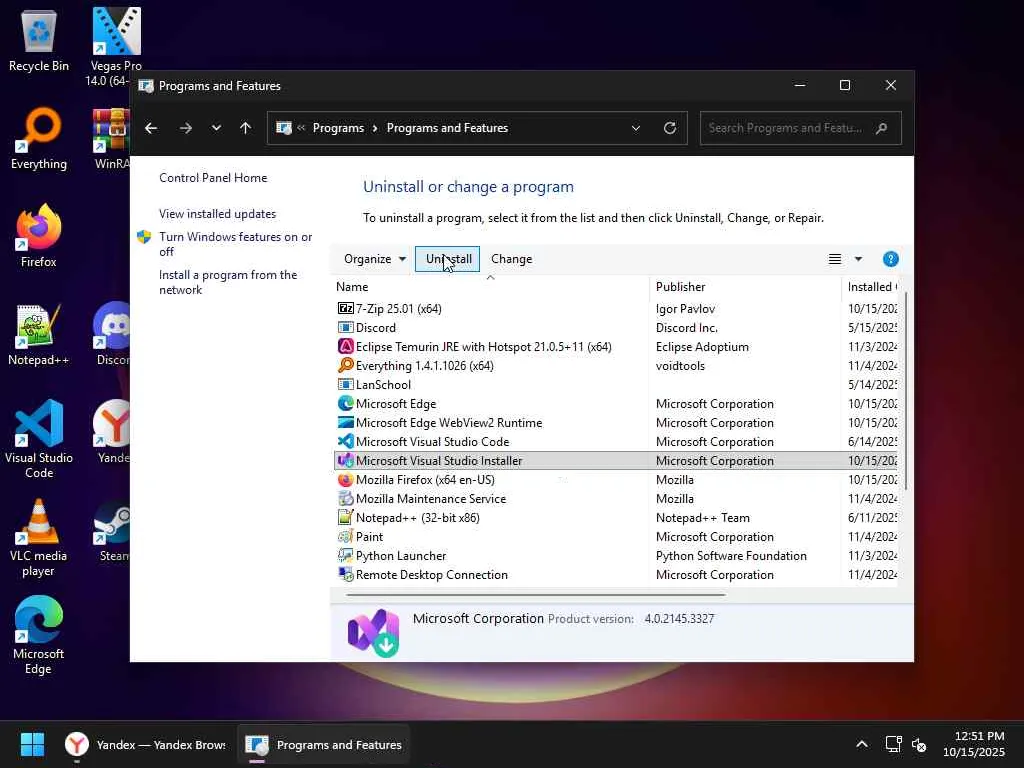Viewport: 1024px width, 768px height.
Task: Show hidden tray icons chevron
Action: tap(862, 744)
